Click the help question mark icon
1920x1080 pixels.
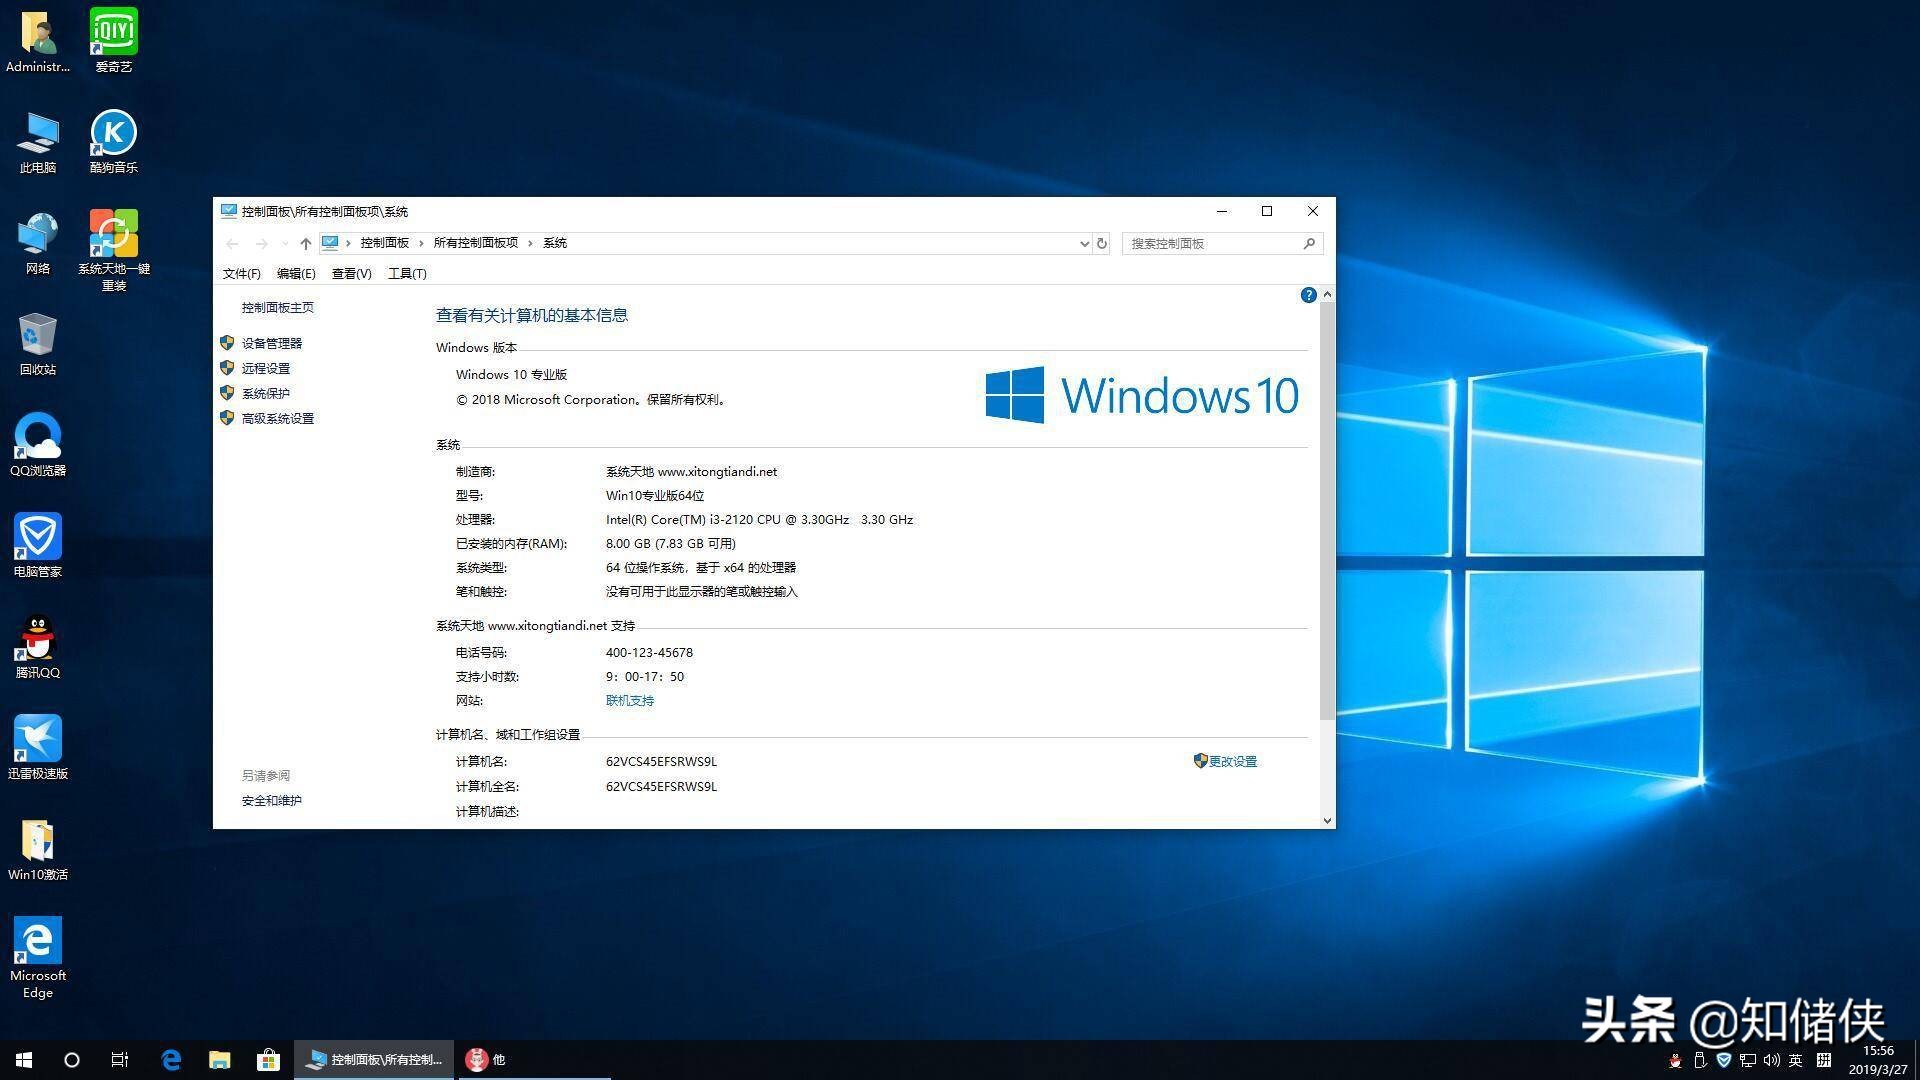pos(1308,295)
